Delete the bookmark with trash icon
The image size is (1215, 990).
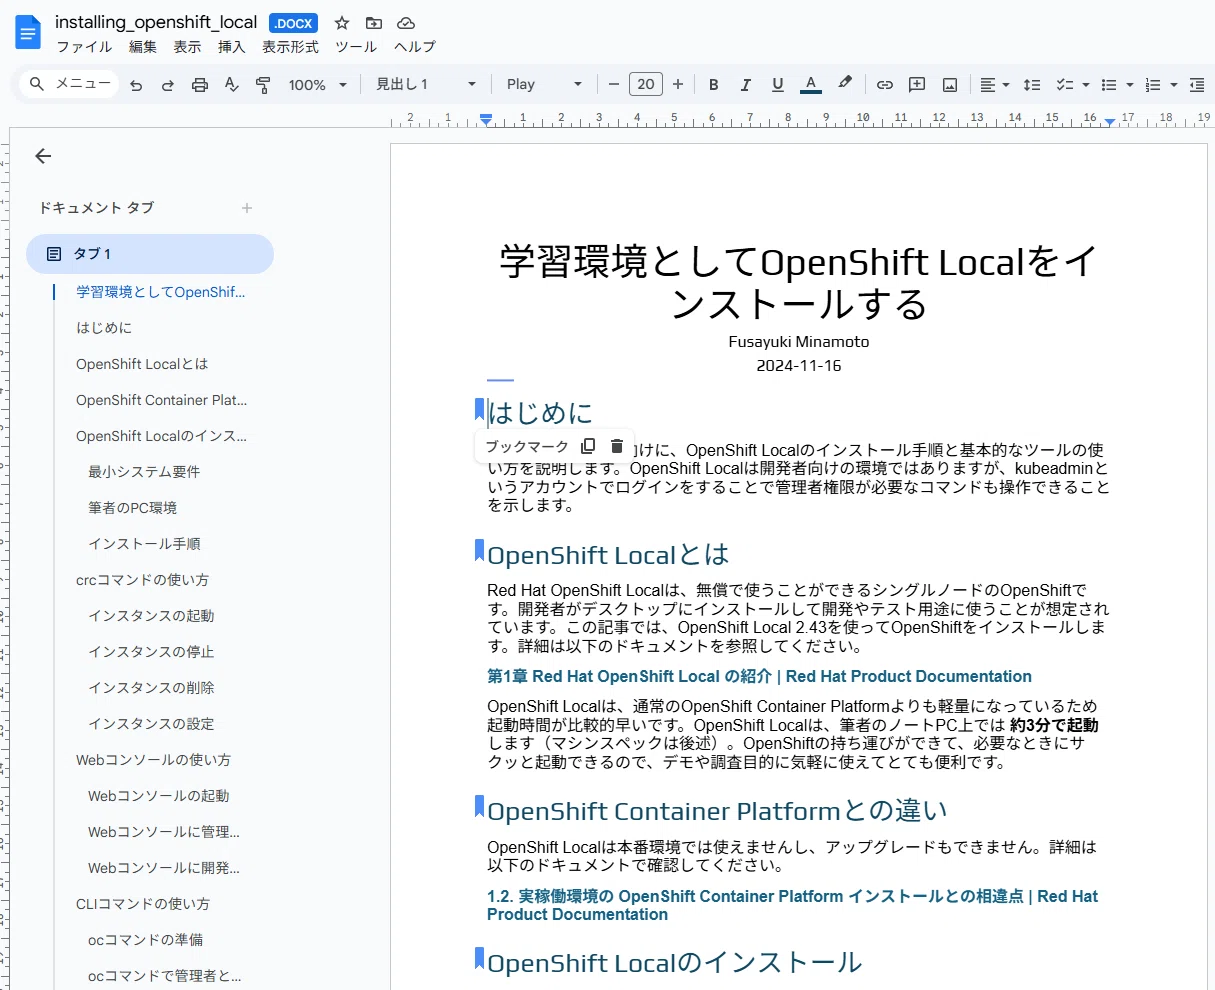tap(617, 446)
